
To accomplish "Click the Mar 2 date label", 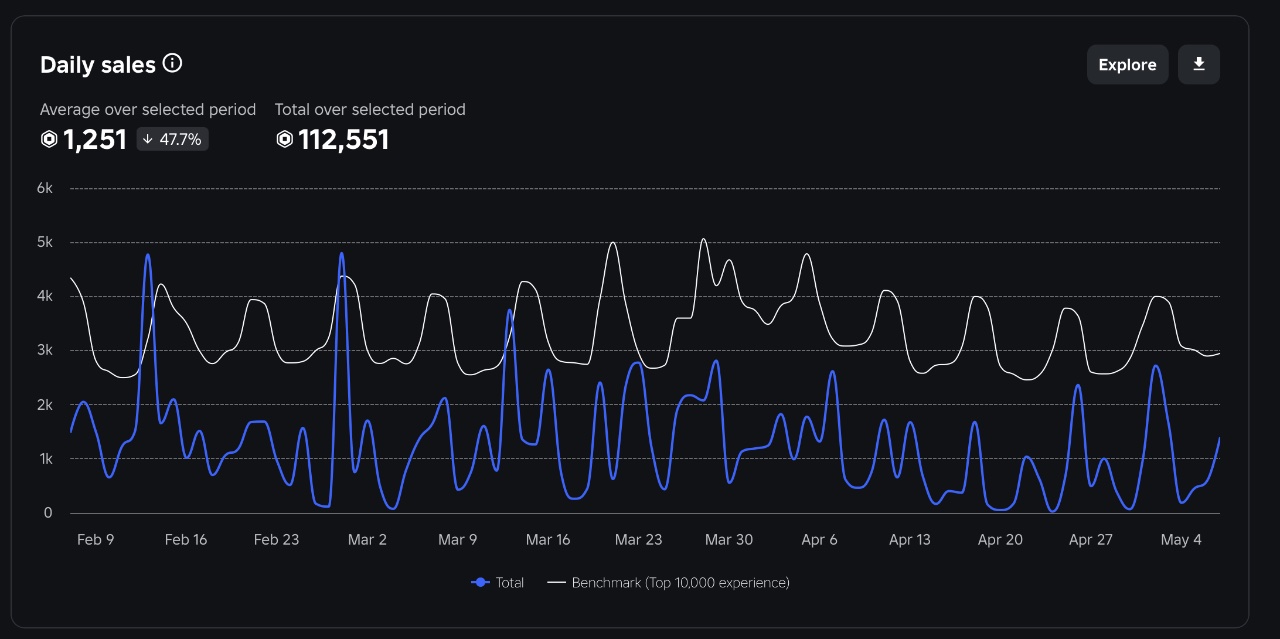I will pos(367,540).
